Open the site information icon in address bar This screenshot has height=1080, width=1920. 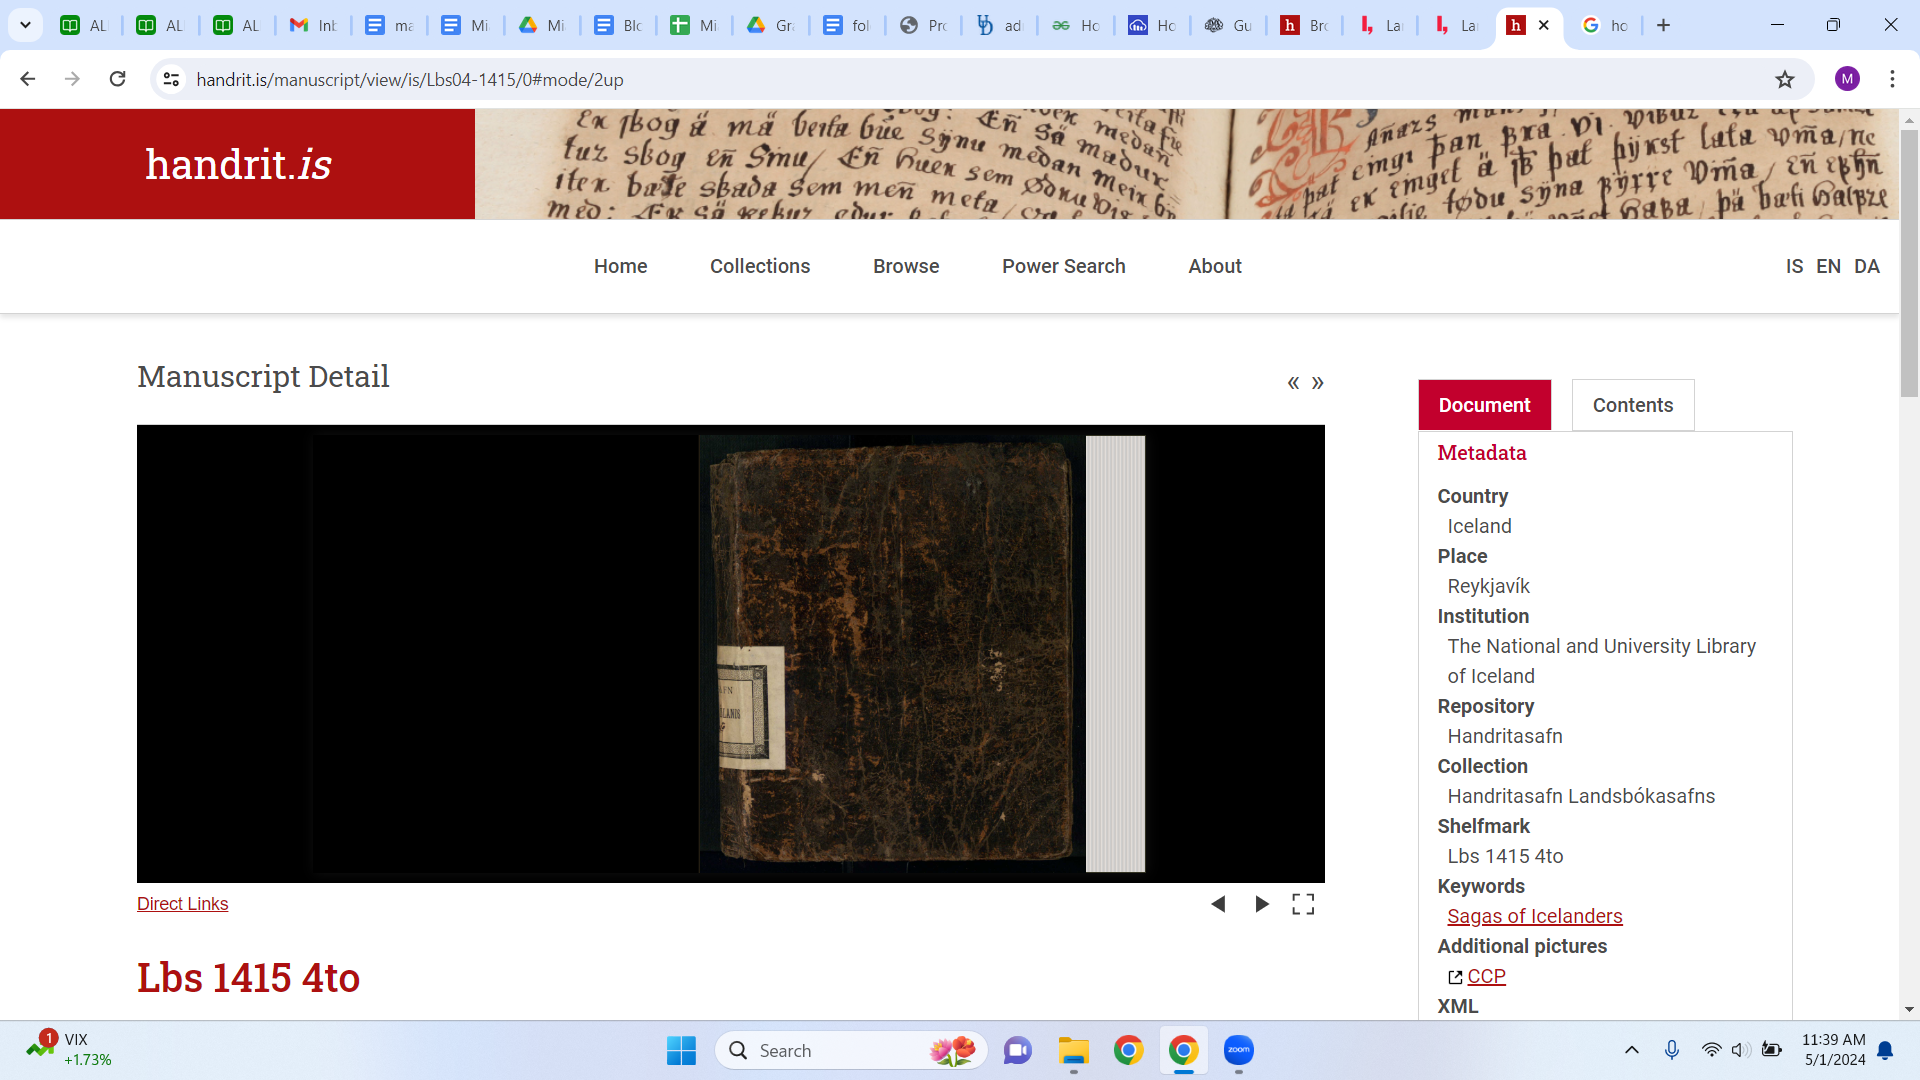[x=171, y=79]
